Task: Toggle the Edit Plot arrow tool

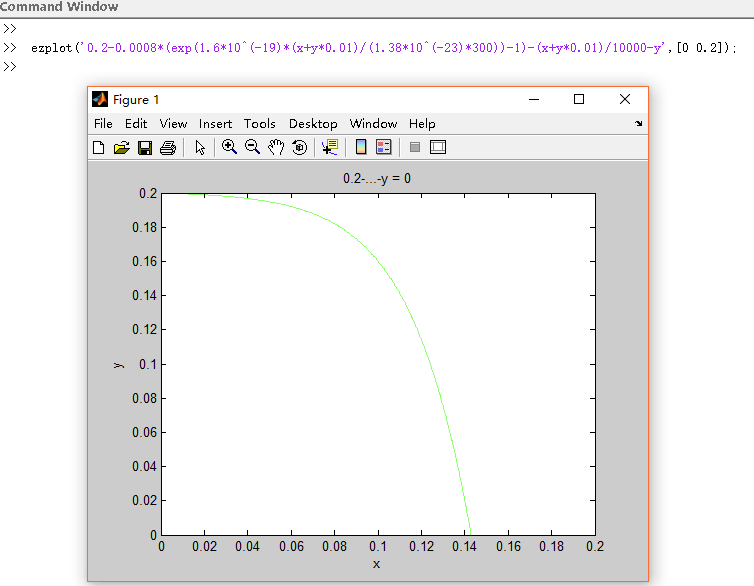Action: [x=200, y=148]
